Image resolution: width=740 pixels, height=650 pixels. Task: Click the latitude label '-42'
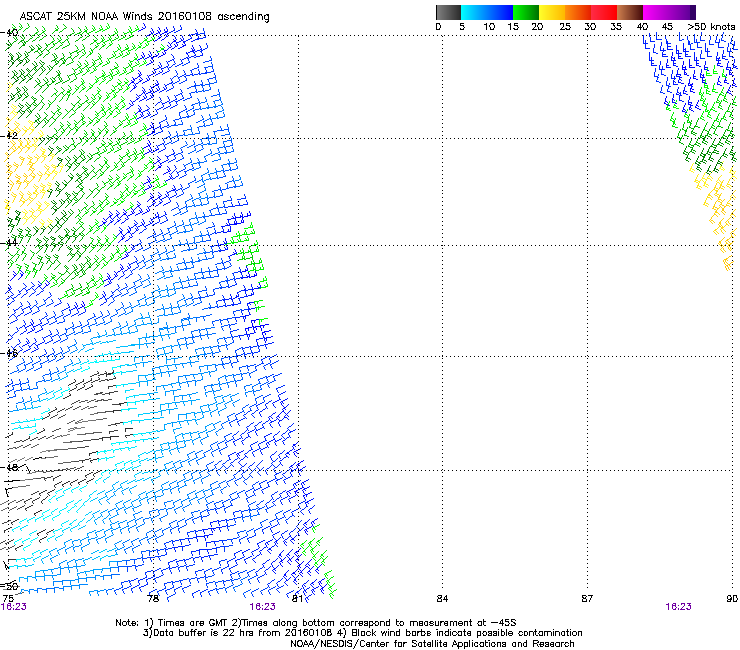[x=9, y=135]
